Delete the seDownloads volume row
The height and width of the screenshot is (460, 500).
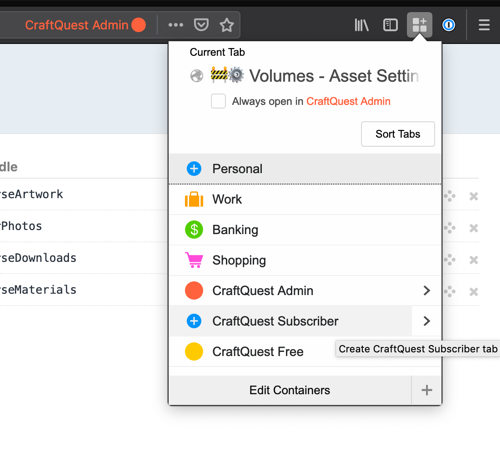(474, 260)
